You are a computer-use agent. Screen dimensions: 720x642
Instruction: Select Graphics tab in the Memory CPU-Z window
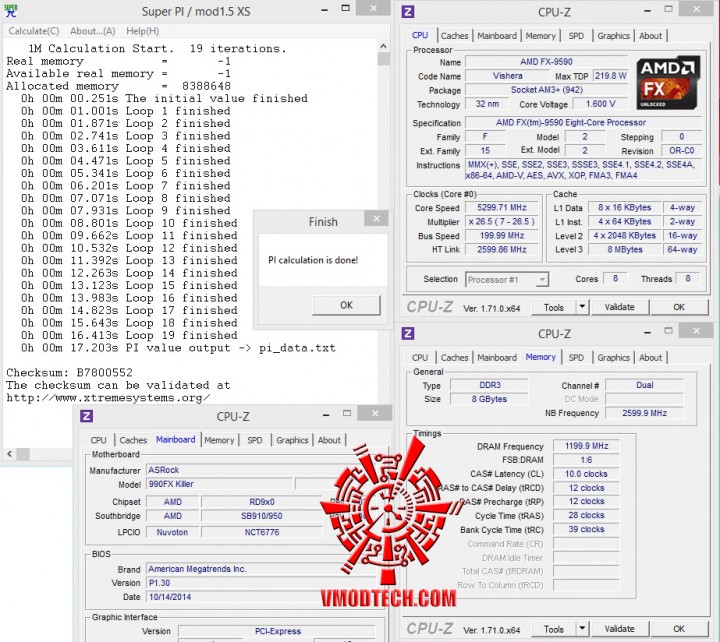point(613,358)
